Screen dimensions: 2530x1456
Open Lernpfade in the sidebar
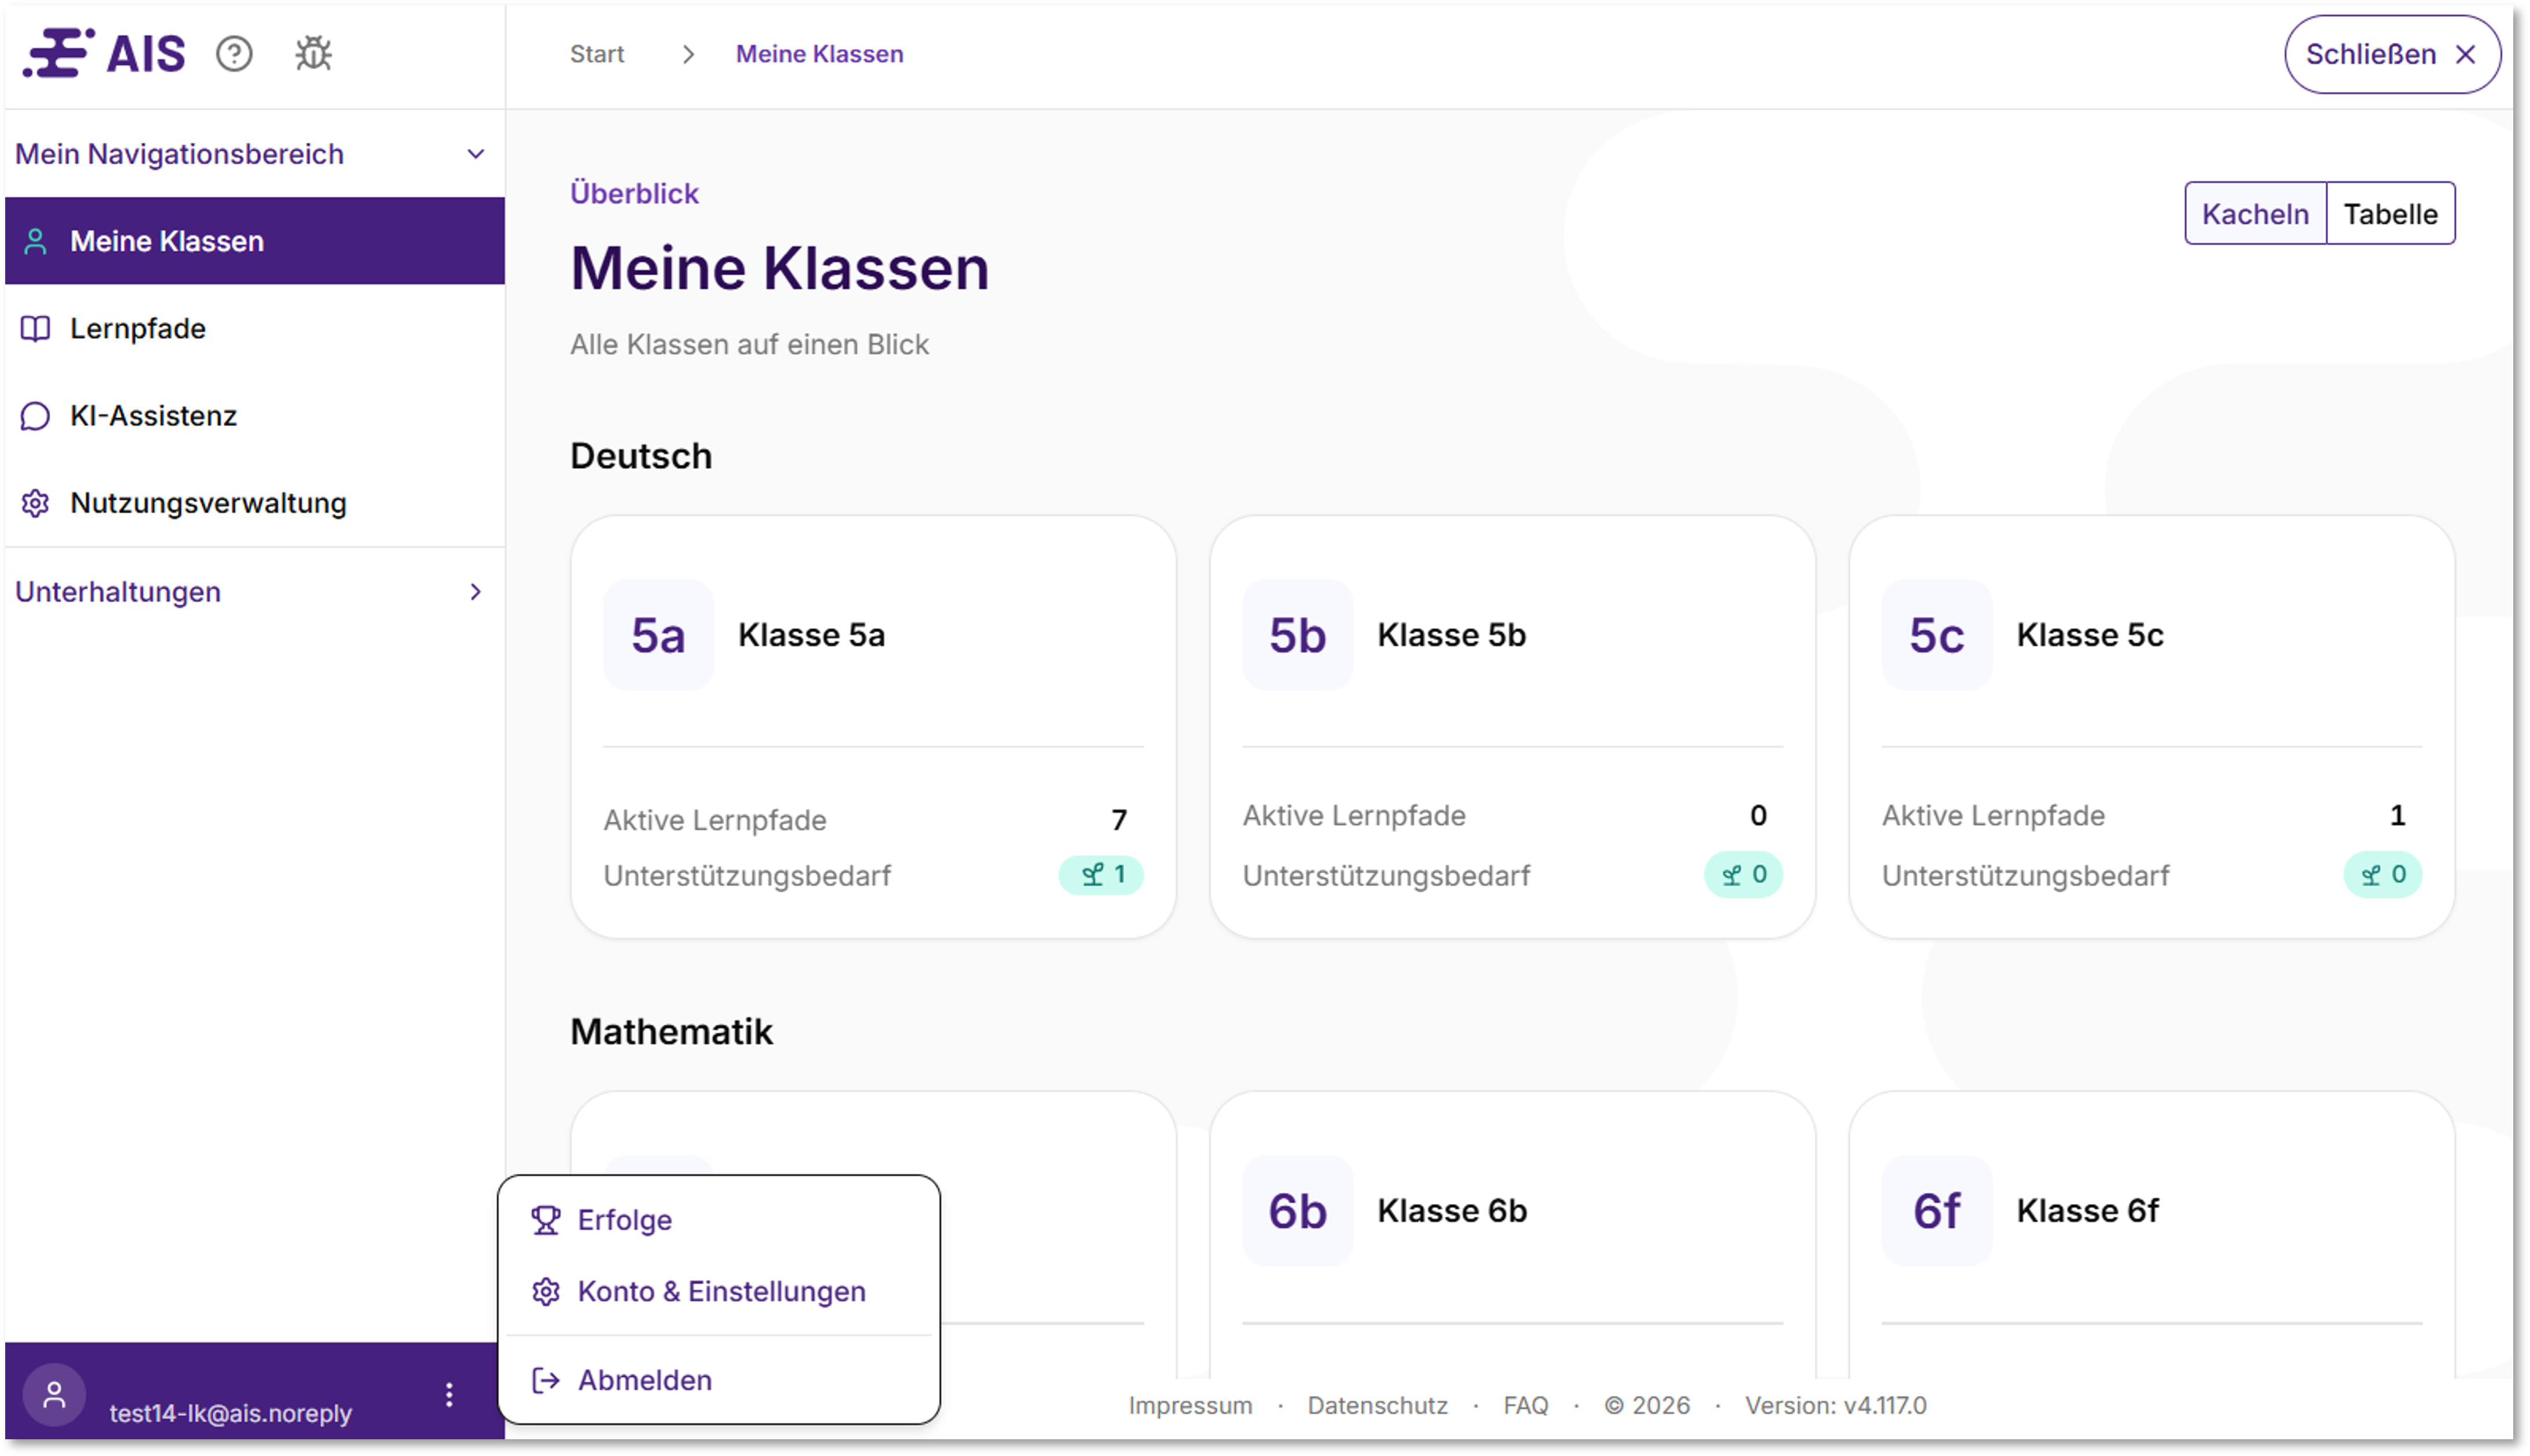(x=254, y=328)
